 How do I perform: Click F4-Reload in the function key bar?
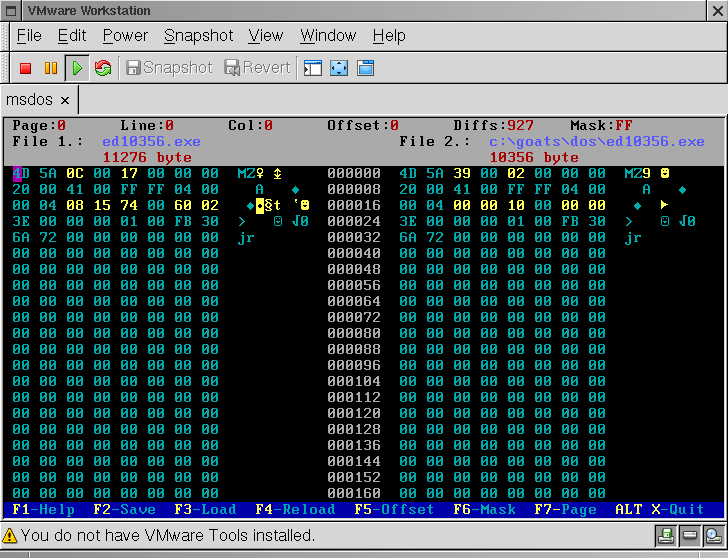(295, 509)
